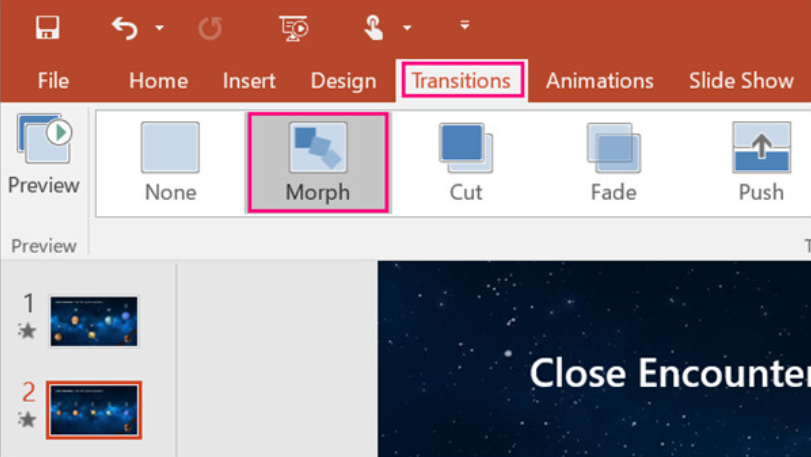
Task: Open the Slide Show tab
Action: 741,81
